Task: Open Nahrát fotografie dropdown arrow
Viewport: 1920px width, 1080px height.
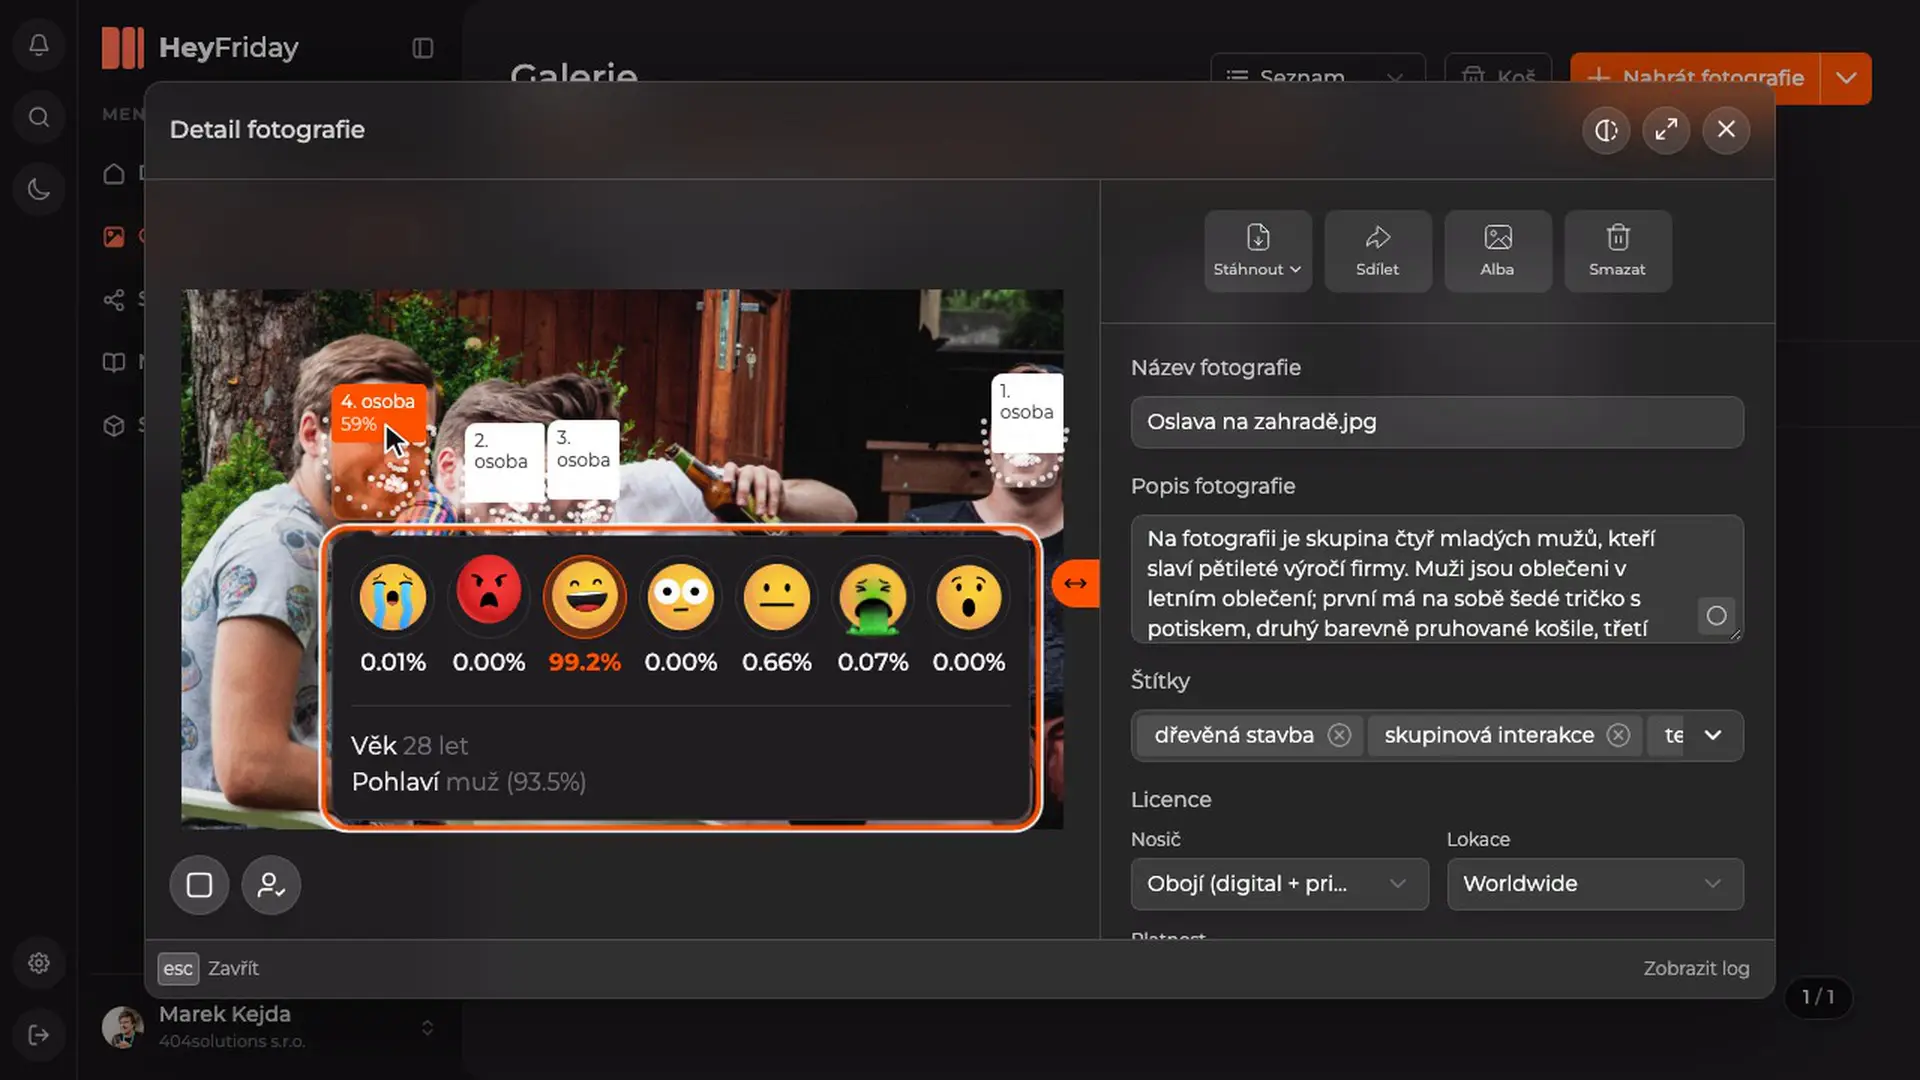Action: pos(1846,78)
